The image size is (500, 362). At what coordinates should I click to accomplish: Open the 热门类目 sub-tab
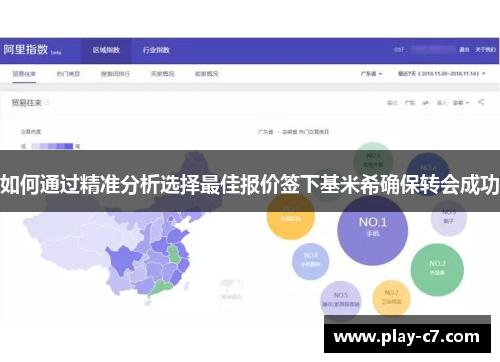click(x=68, y=74)
